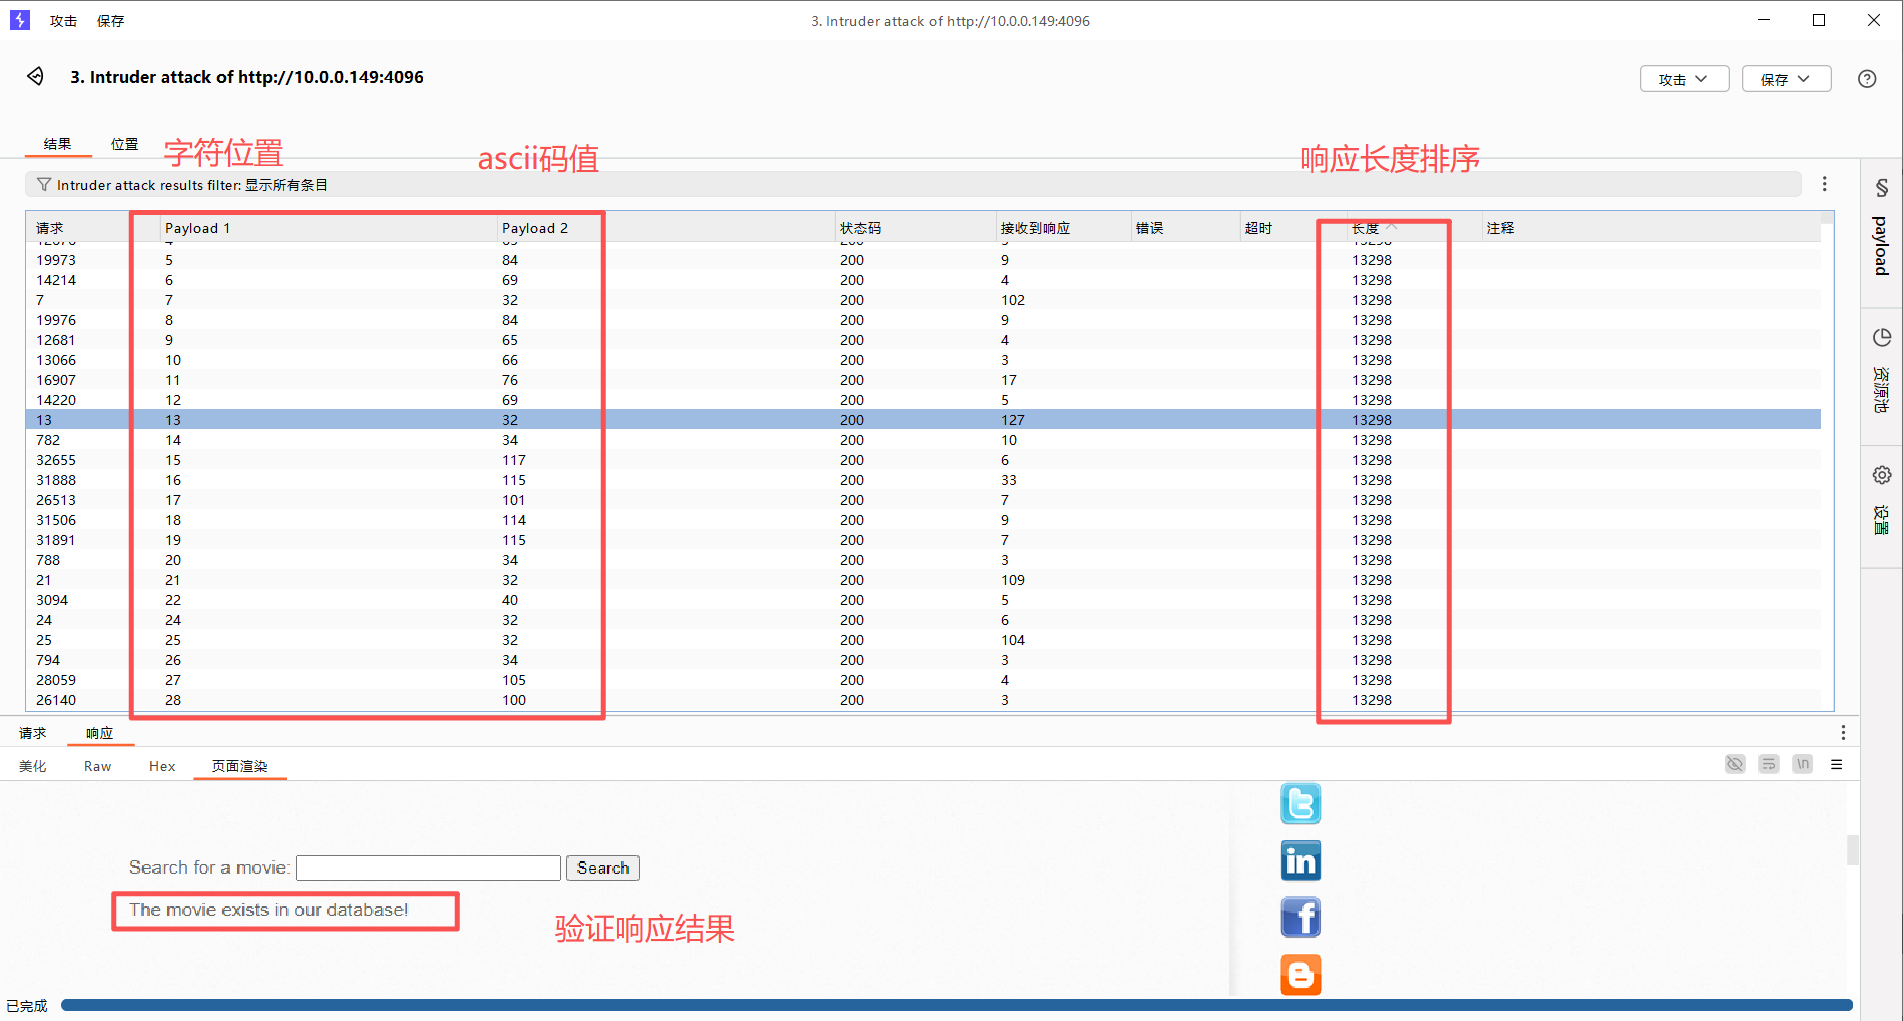The height and width of the screenshot is (1021, 1903).
Task: Click the filter funnel icon
Action: tap(44, 185)
